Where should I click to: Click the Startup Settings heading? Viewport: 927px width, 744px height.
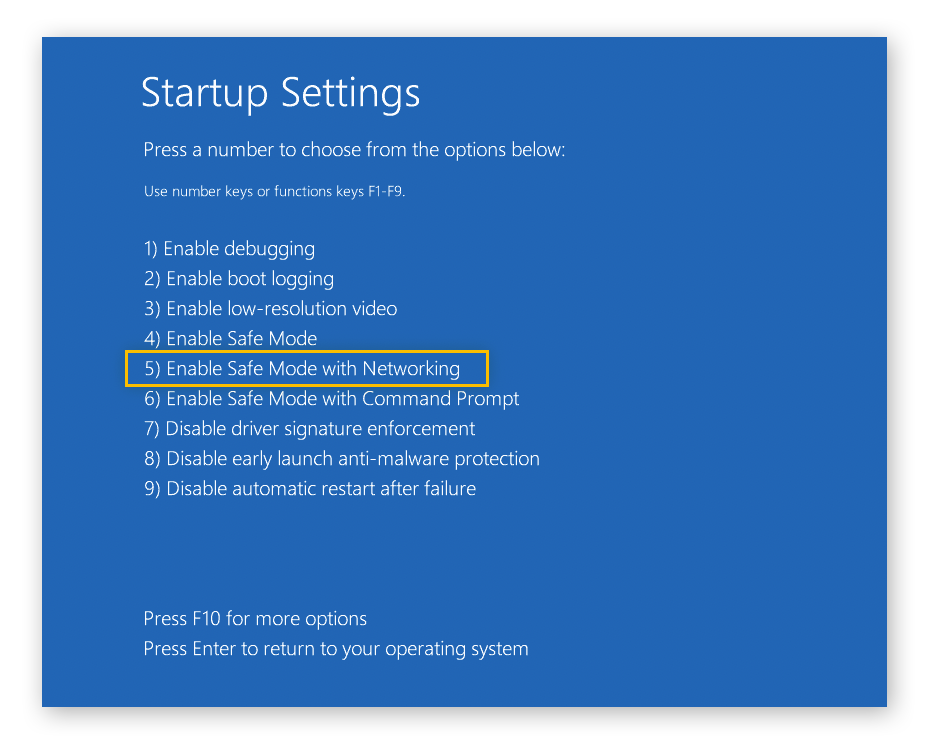pos(280,93)
